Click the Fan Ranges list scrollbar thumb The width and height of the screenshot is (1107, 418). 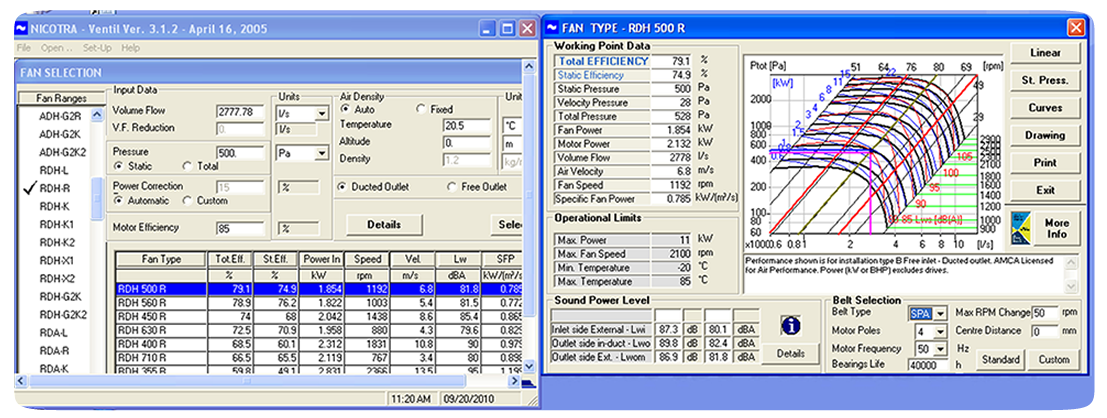(97, 199)
